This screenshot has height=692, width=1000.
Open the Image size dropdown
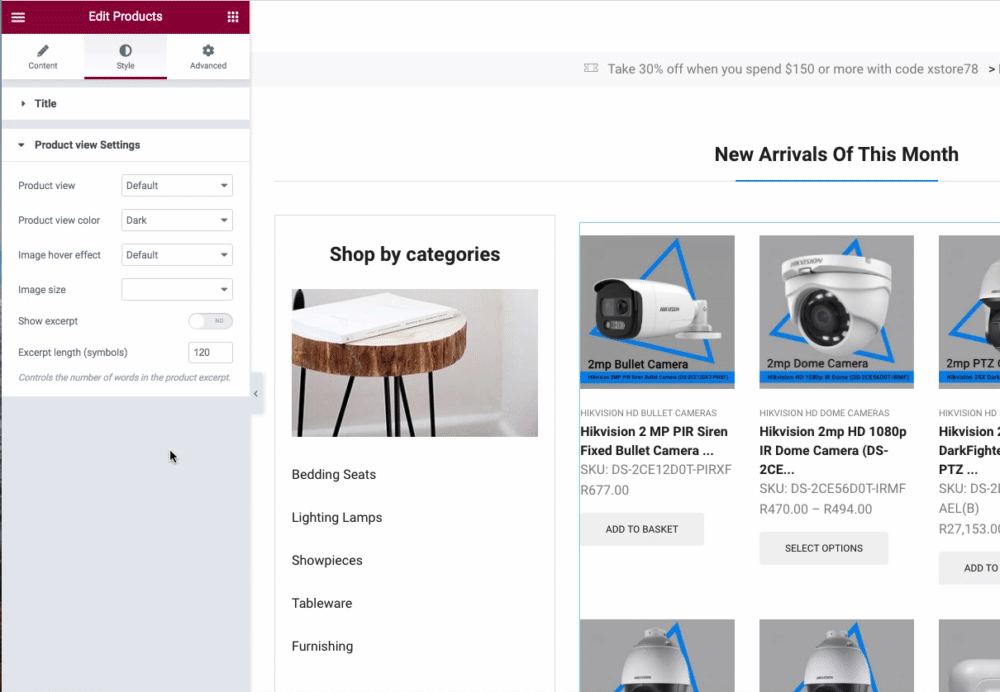pyautogui.click(x=177, y=290)
